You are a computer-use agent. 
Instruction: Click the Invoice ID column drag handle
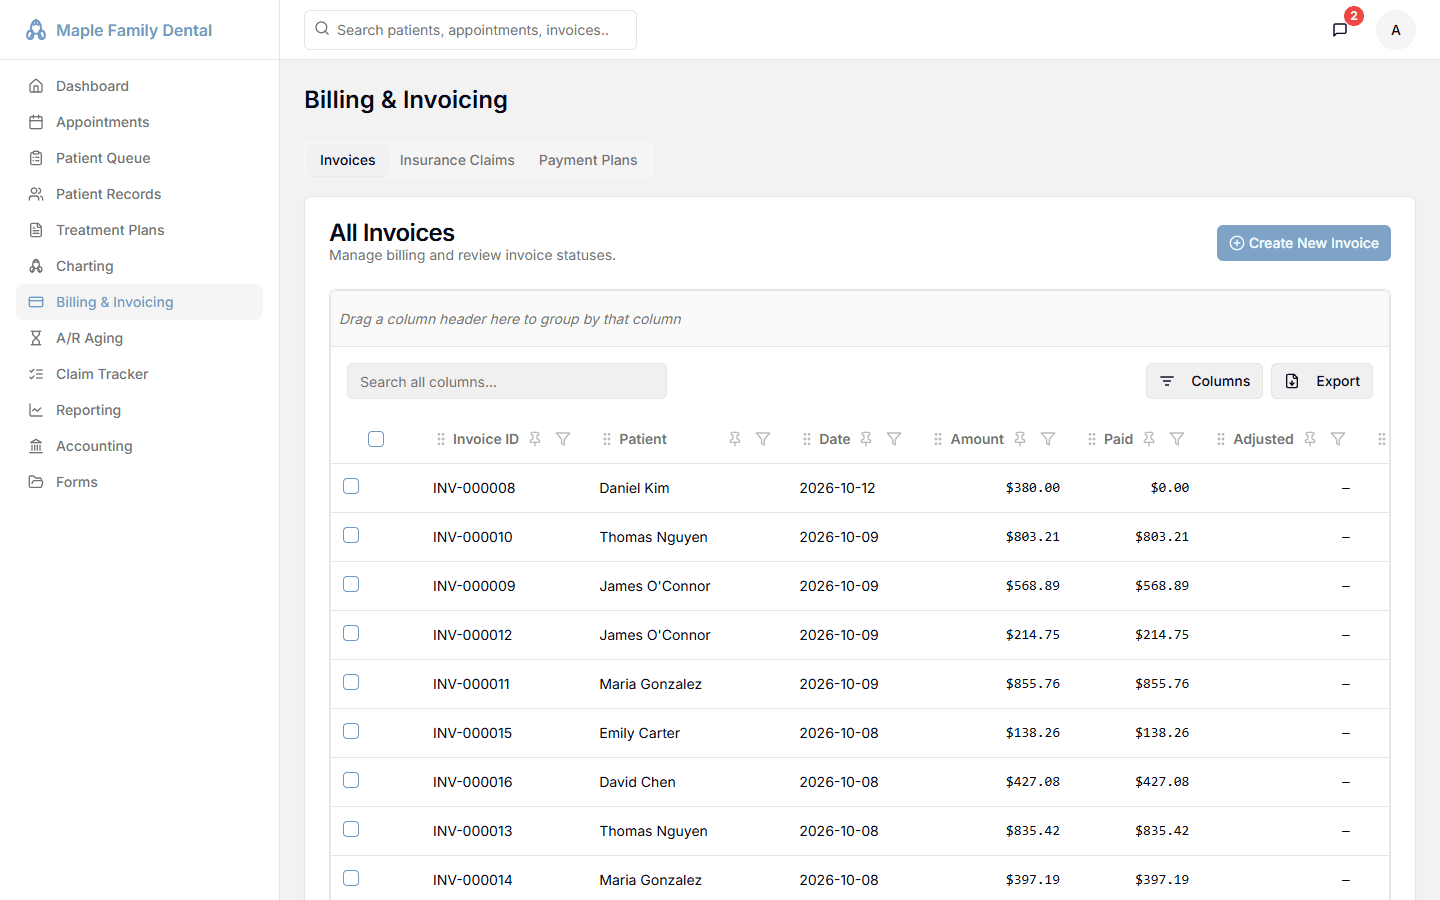(441, 439)
